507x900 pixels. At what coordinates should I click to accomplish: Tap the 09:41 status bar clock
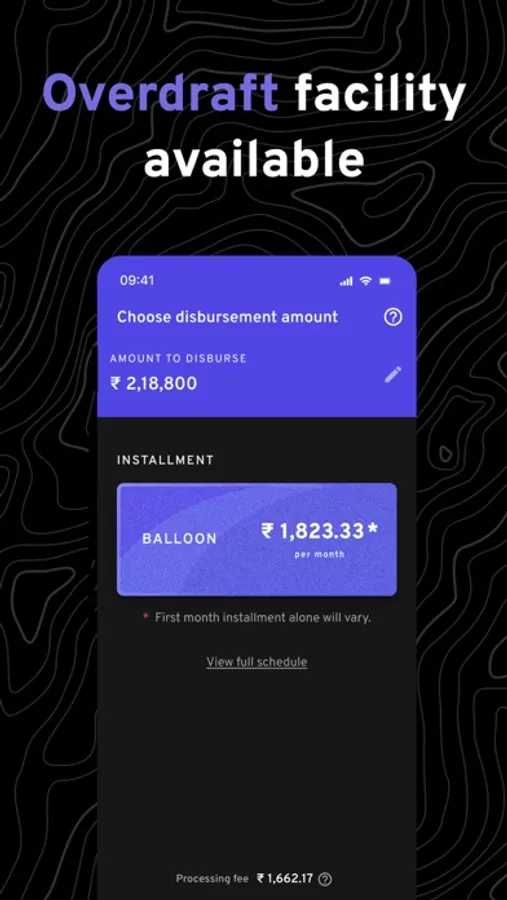click(x=137, y=281)
